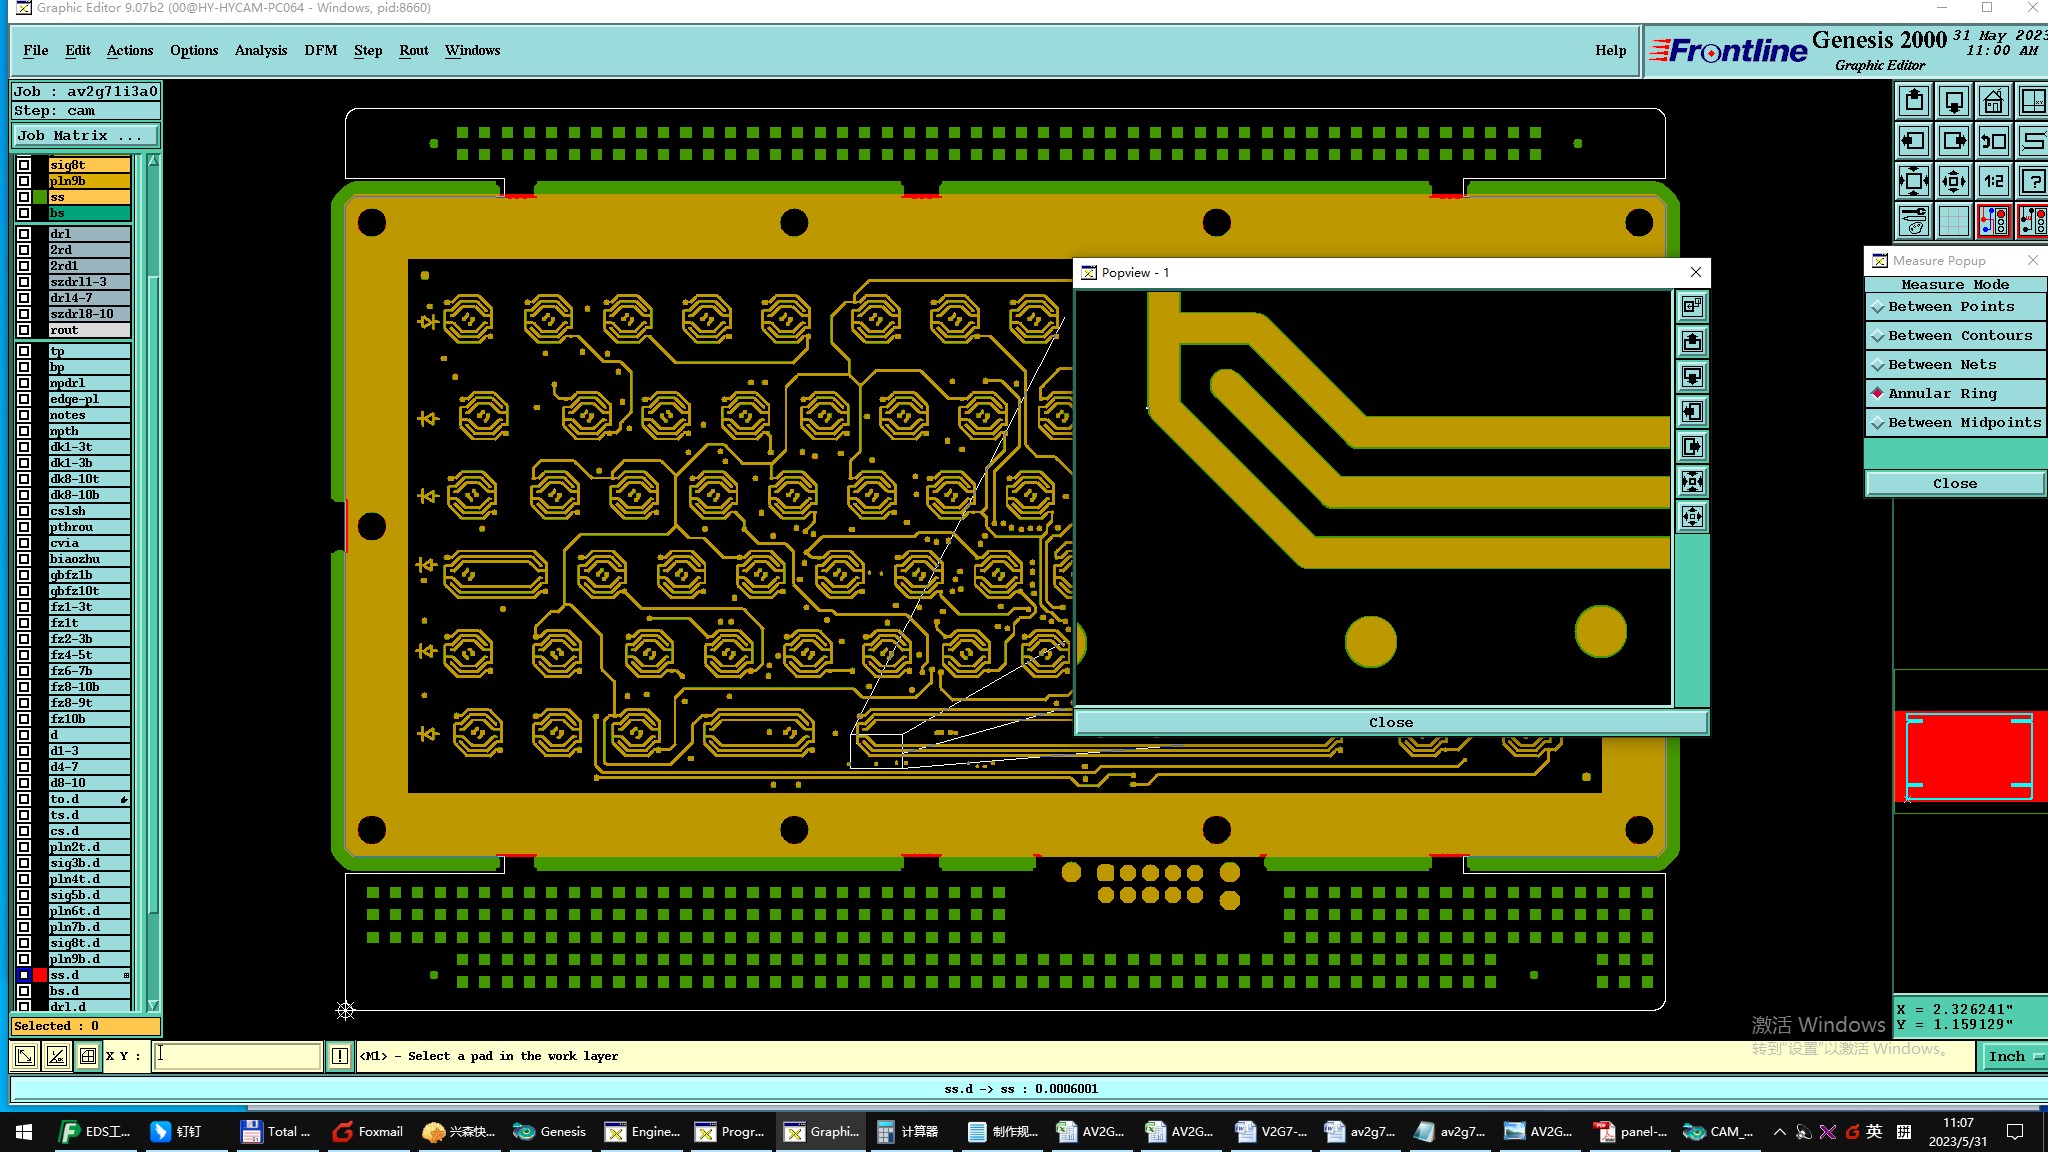Select the bs layer row
The width and height of the screenshot is (2048, 1152).
click(90, 213)
